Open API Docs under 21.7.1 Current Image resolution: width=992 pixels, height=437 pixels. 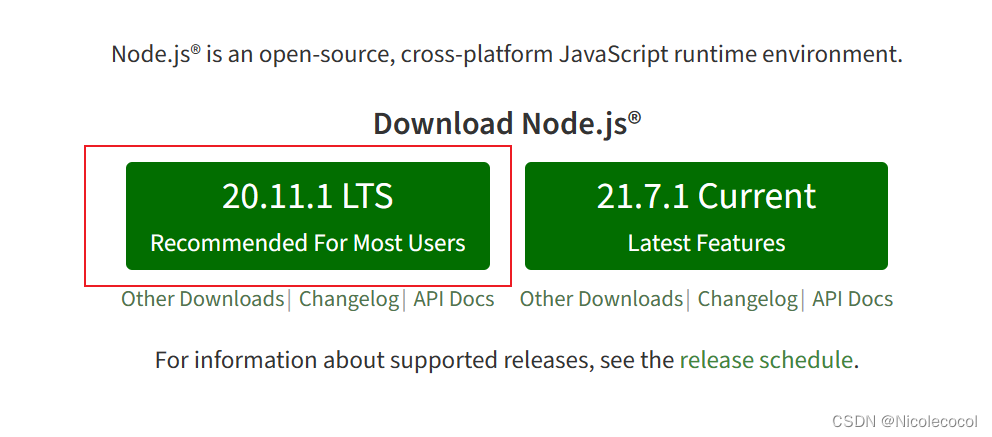point(852,299)
